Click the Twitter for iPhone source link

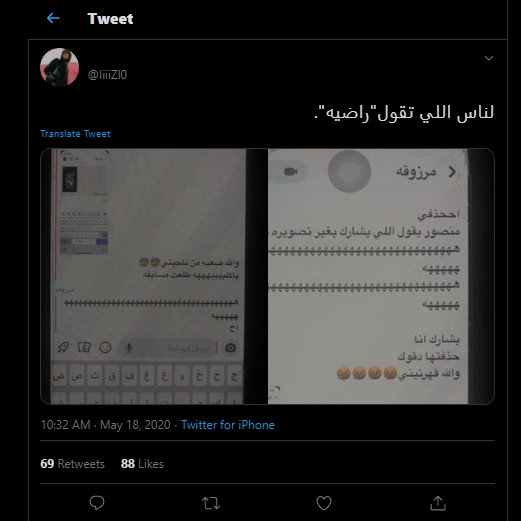[228, 425]
